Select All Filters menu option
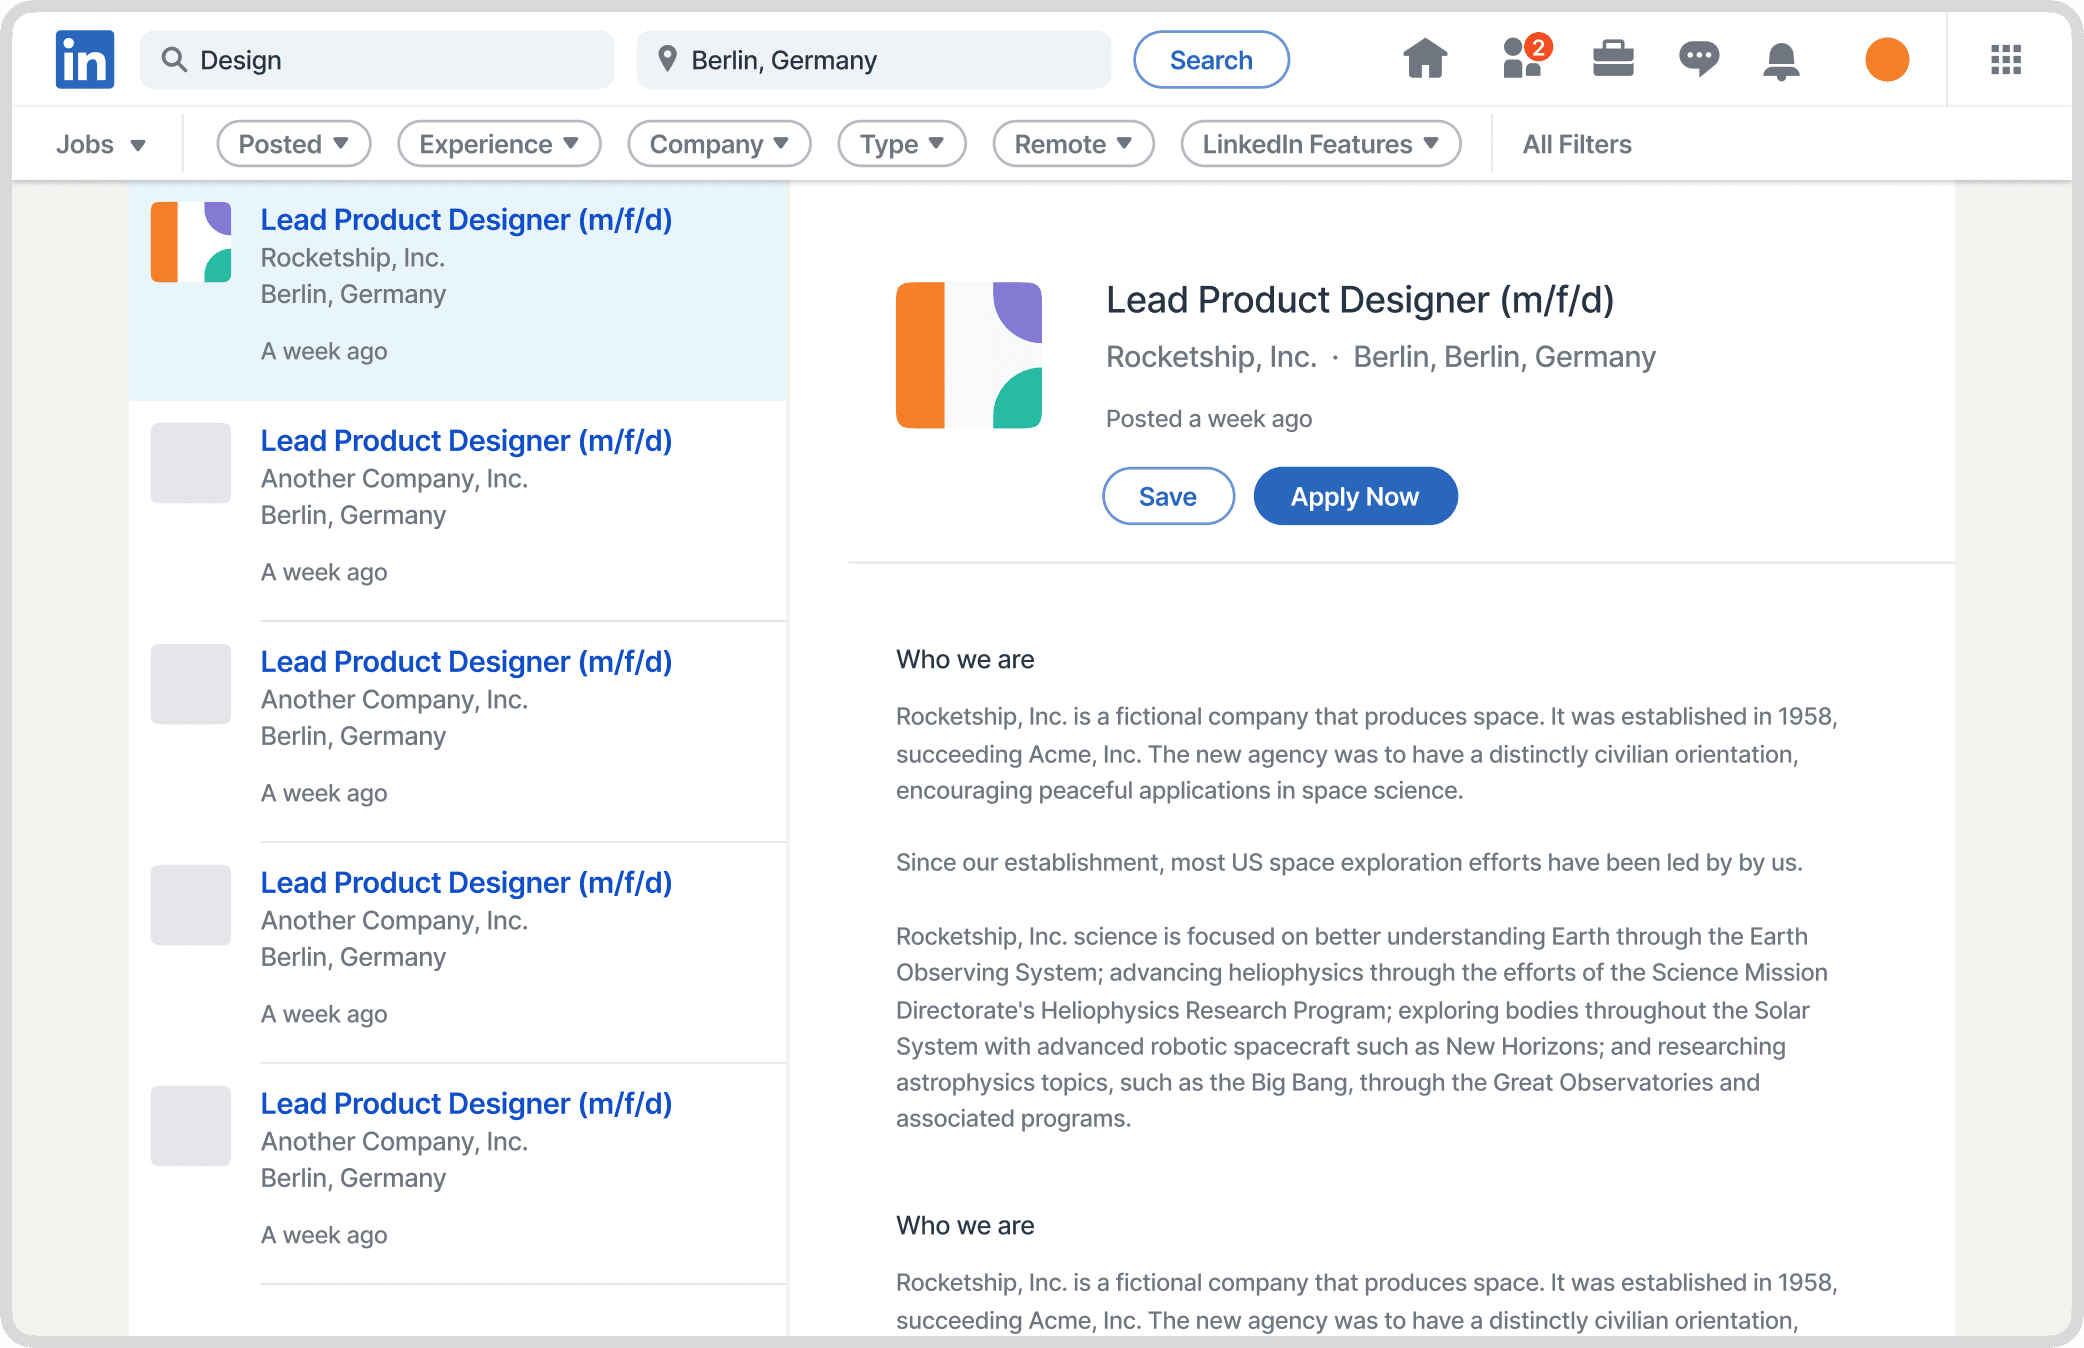The width and height of the screenshot is (2084, 1348). (1578, 143)
